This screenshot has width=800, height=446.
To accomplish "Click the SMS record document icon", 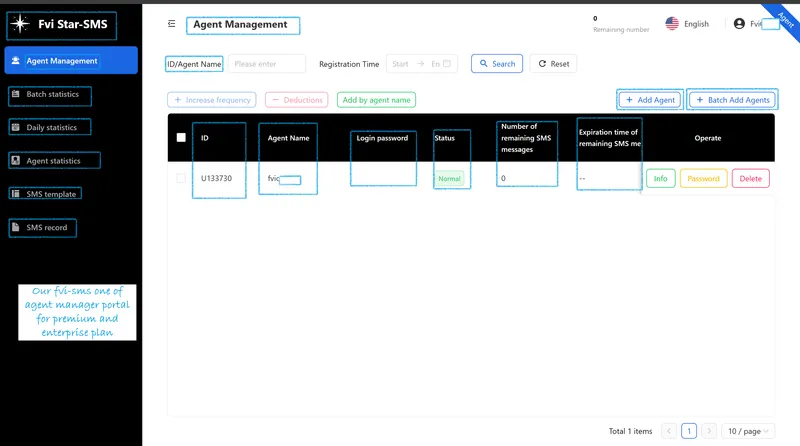I will coord(16,227).
